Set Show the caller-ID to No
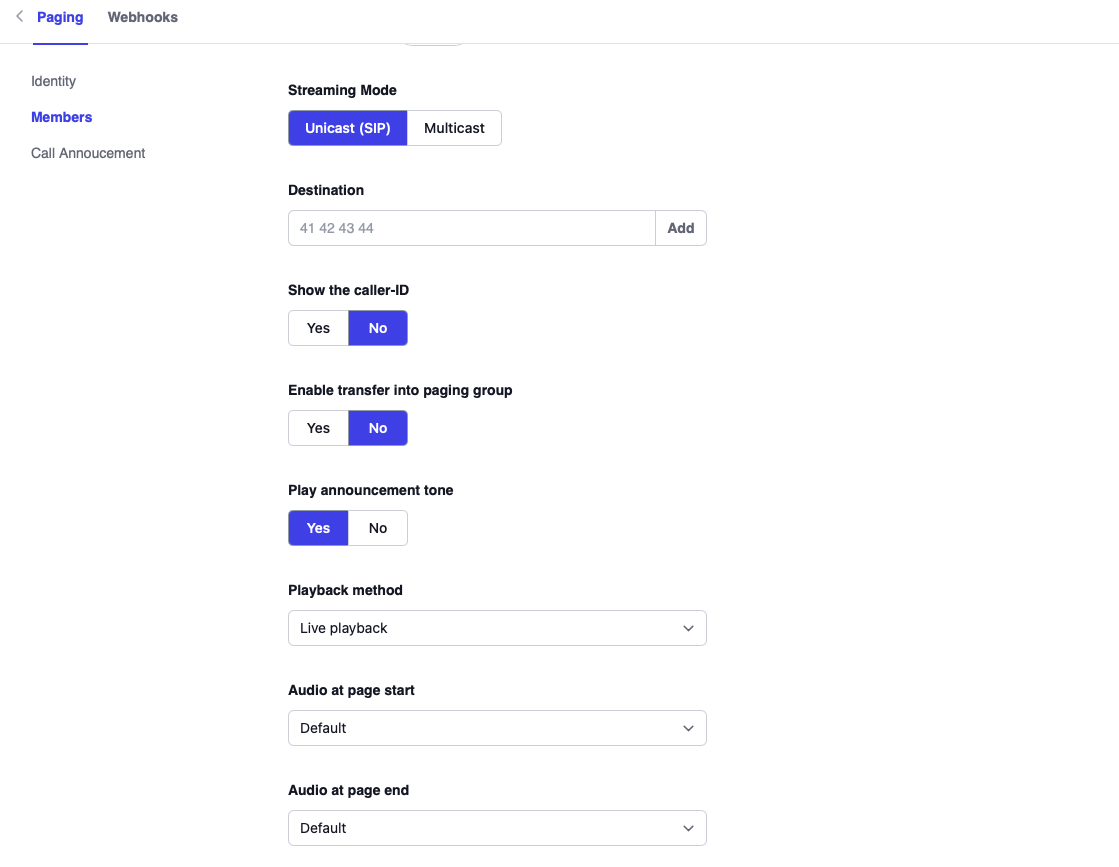The width and height of the screenshot is (1119, 867). [x=377, y=328]
